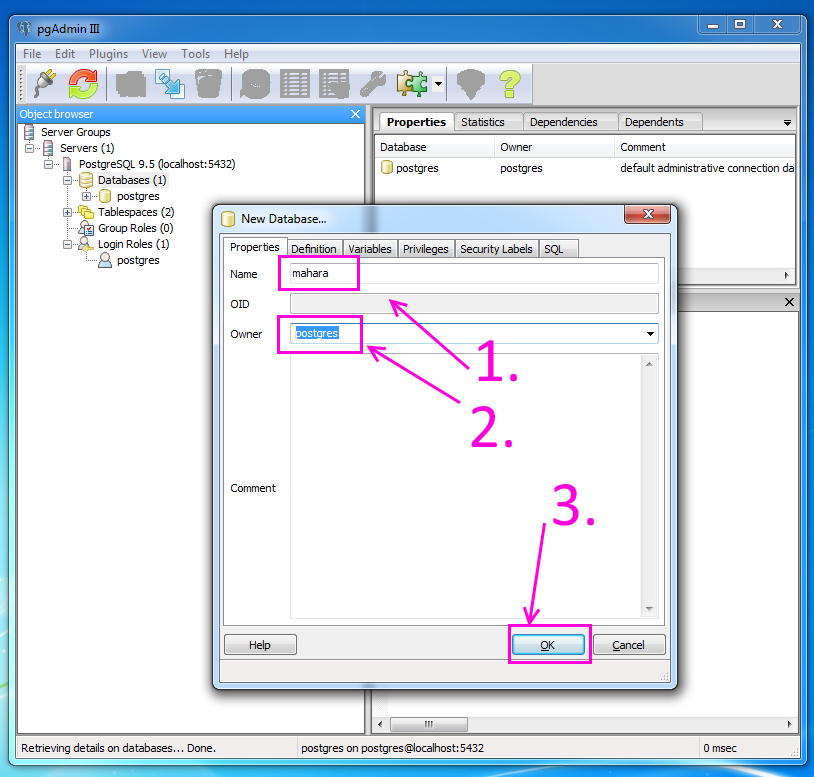Viewport: 814px width, 777px height.
Task: Select postgres login role in tree
Action: pyautogui.click(x=138, y=261)
